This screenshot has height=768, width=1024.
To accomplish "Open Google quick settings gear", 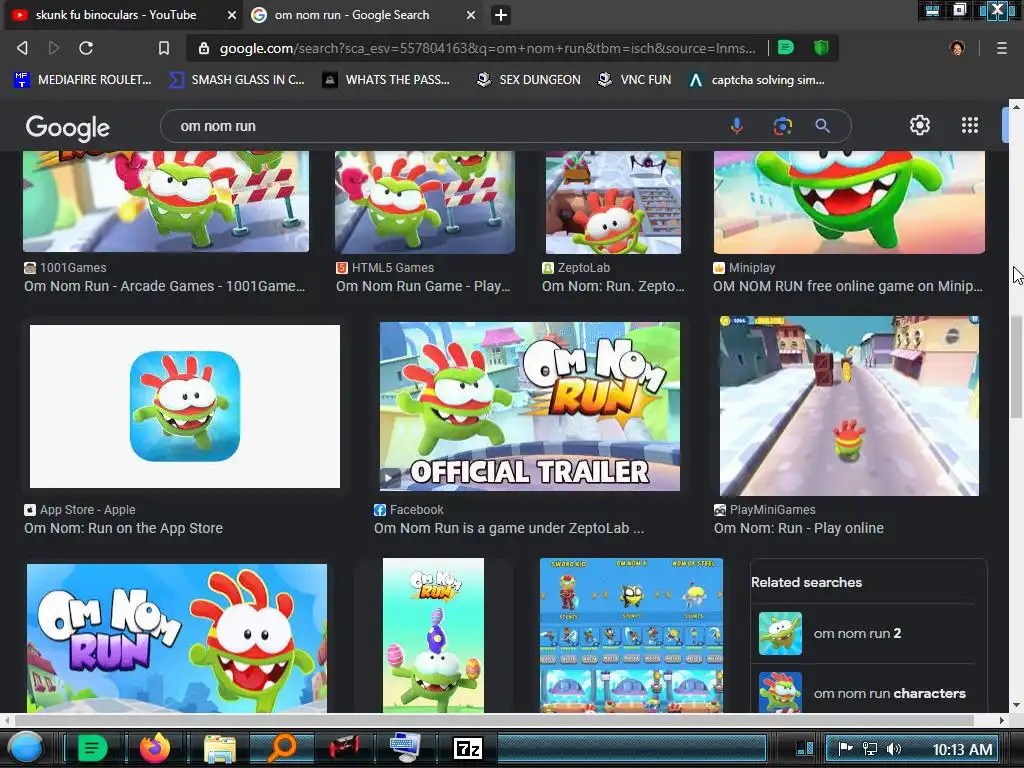I will [x=920, y=125].
